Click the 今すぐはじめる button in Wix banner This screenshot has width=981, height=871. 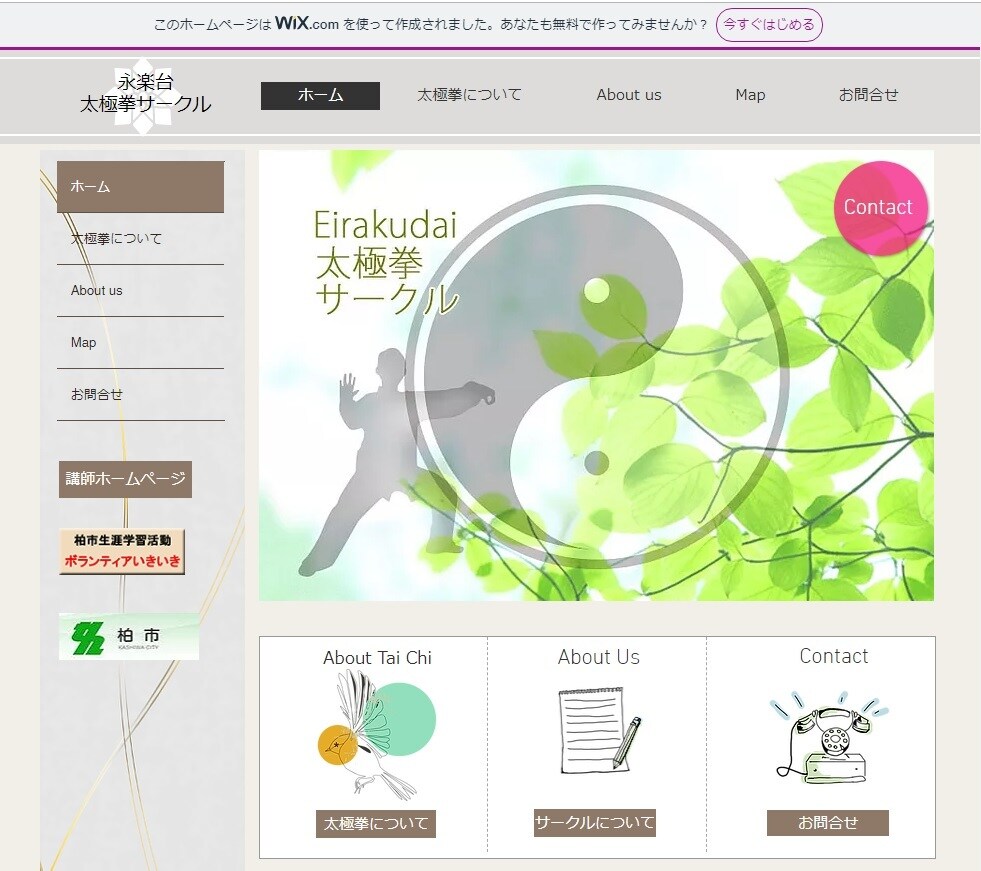point(769,24)
